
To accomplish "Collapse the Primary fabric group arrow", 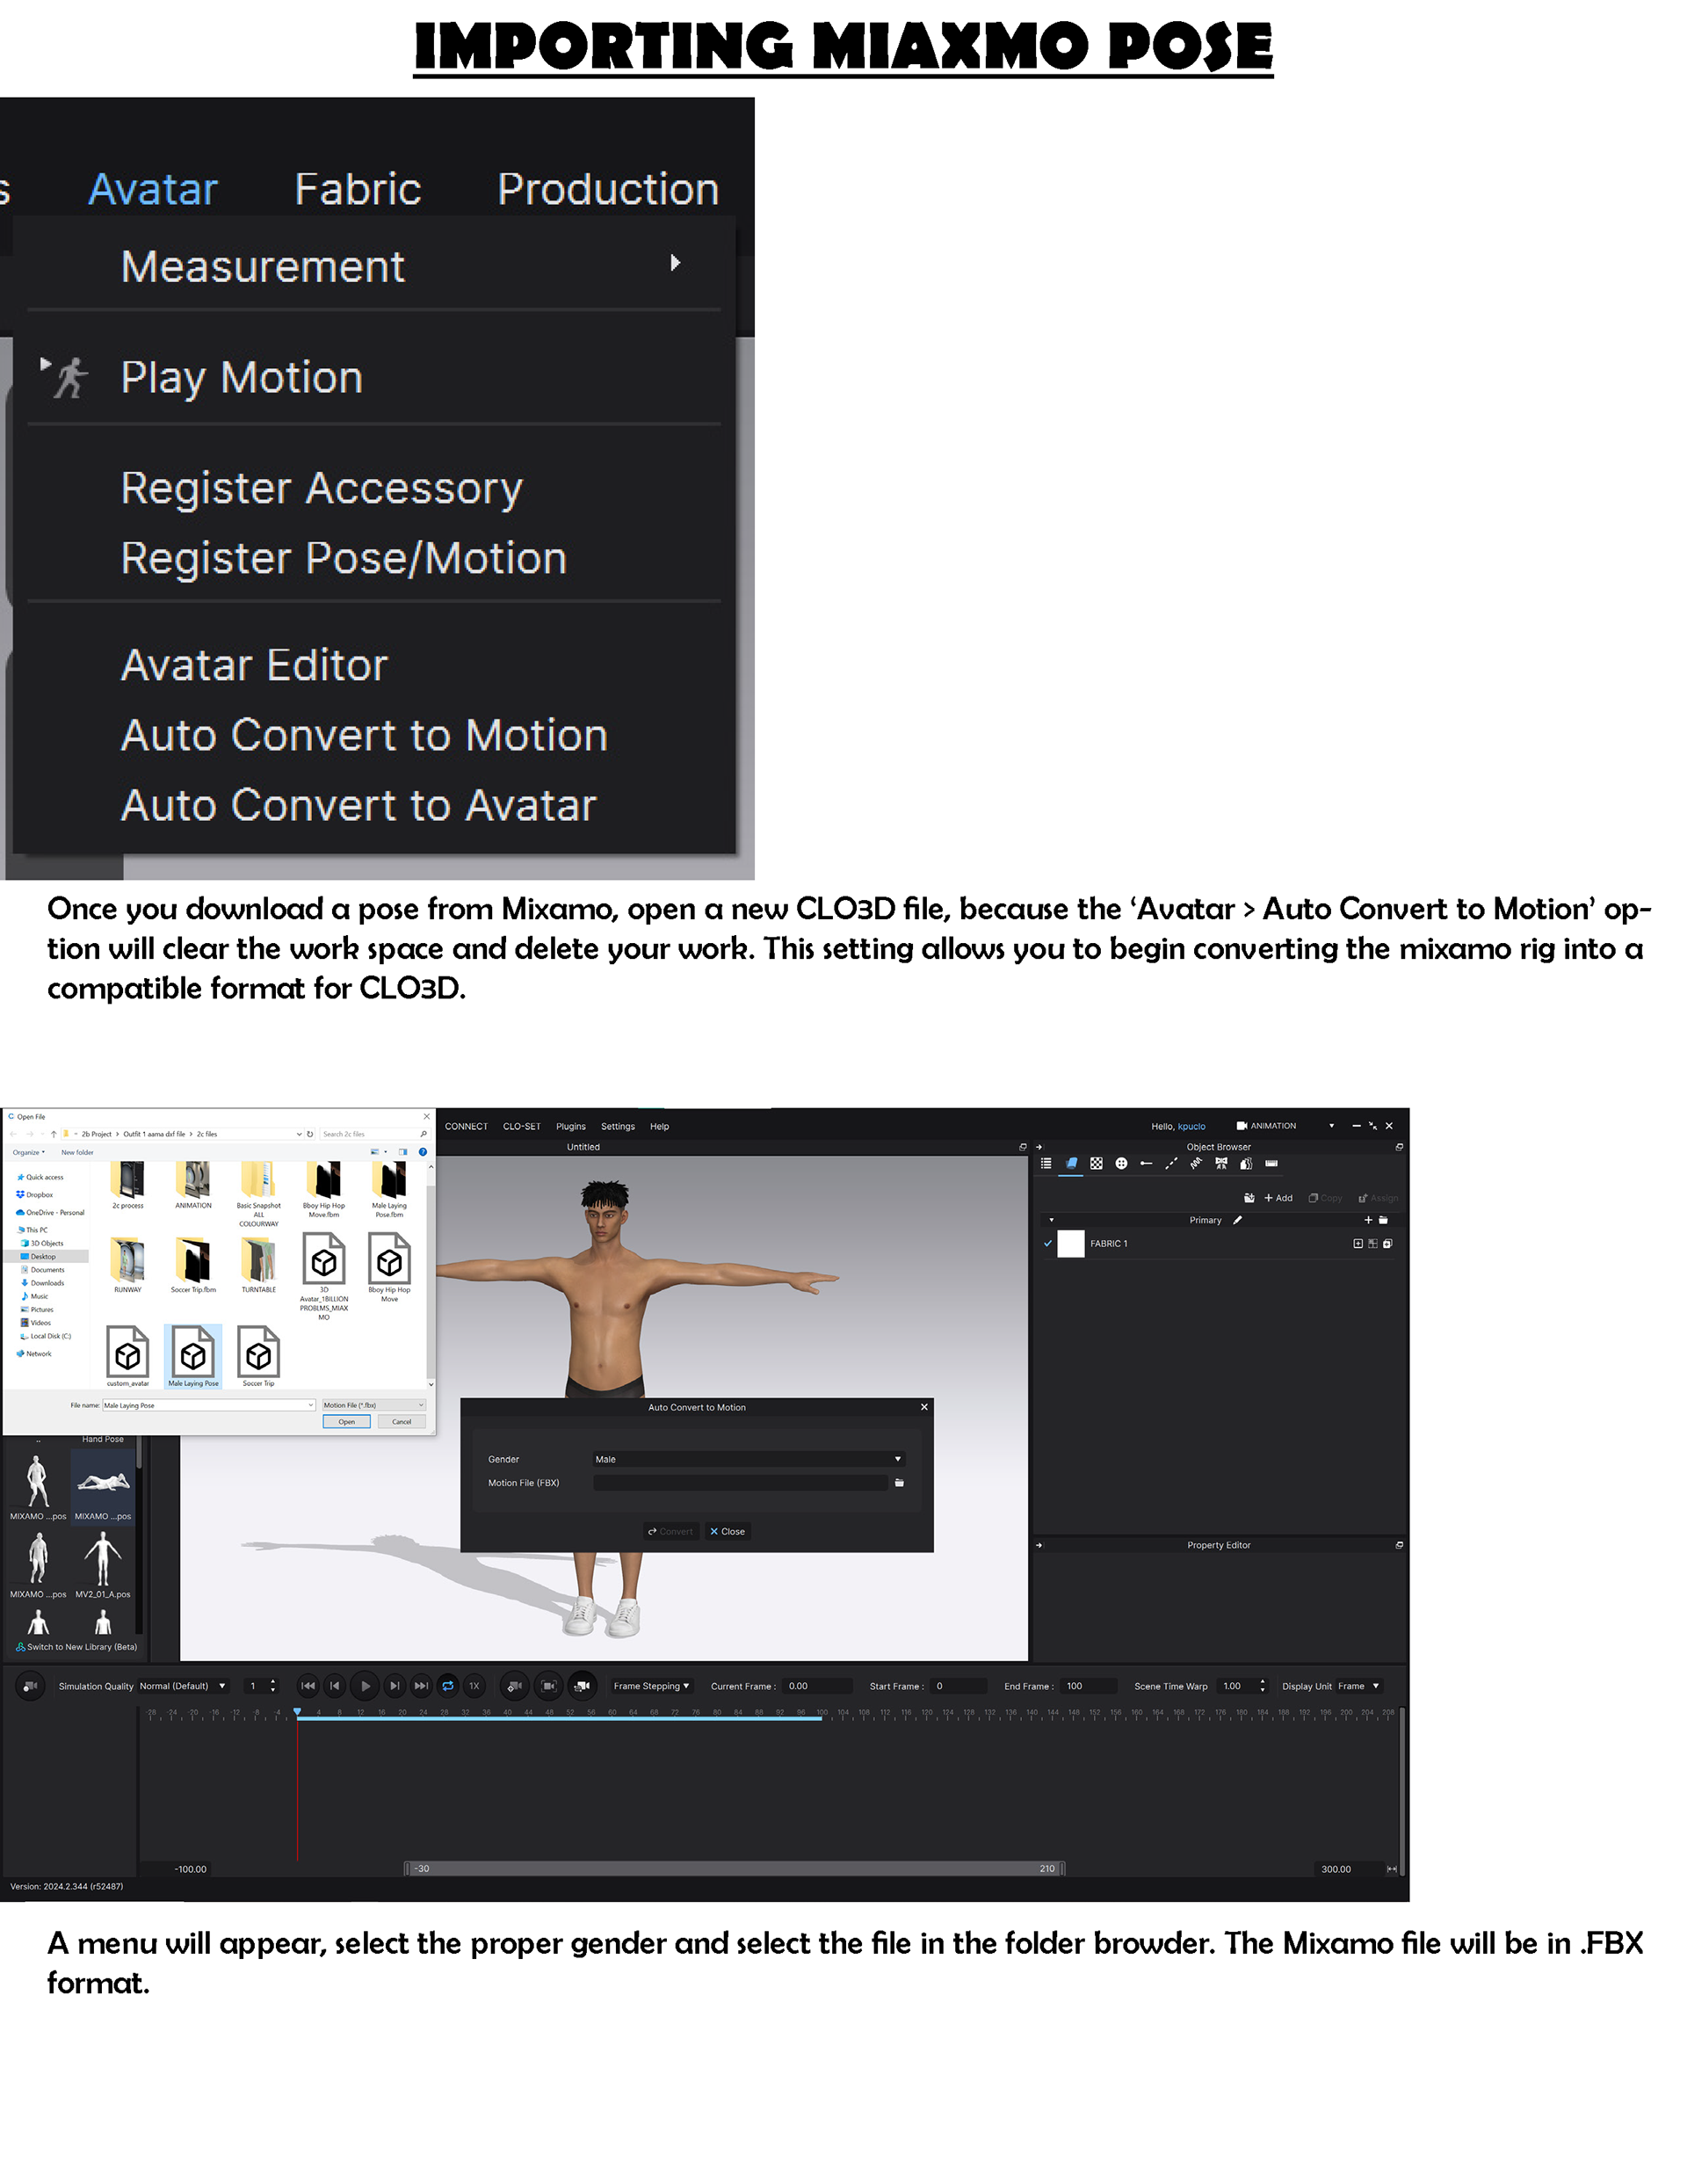I will pos(1051,1220).
